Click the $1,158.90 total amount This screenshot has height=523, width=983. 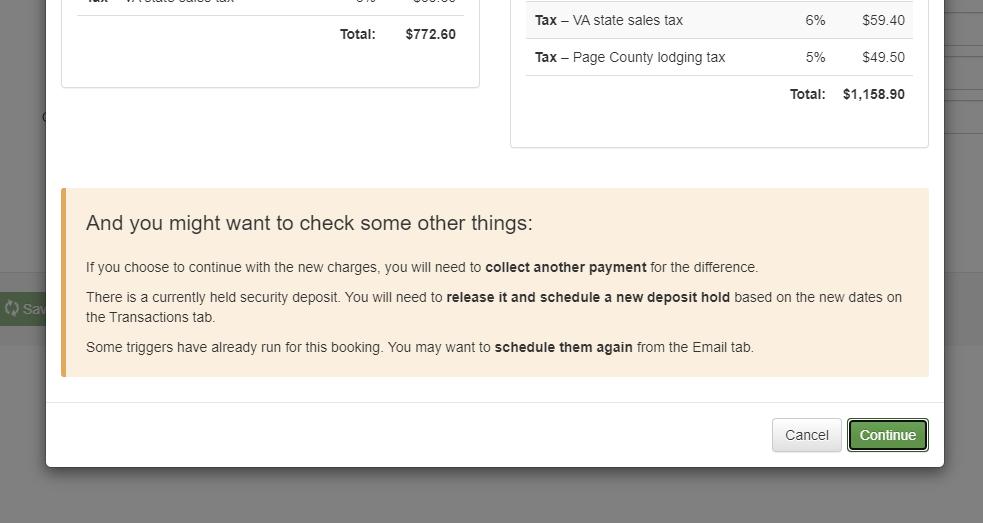pos(873,94)
